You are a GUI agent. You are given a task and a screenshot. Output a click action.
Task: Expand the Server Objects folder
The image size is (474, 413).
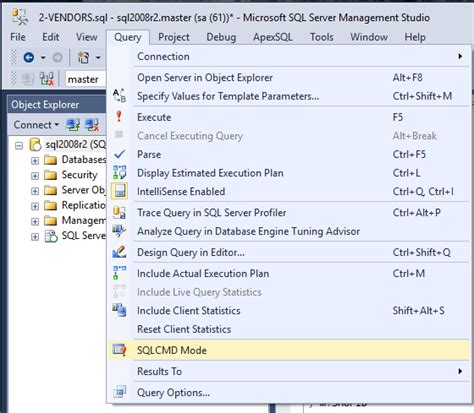click(35, 191)
